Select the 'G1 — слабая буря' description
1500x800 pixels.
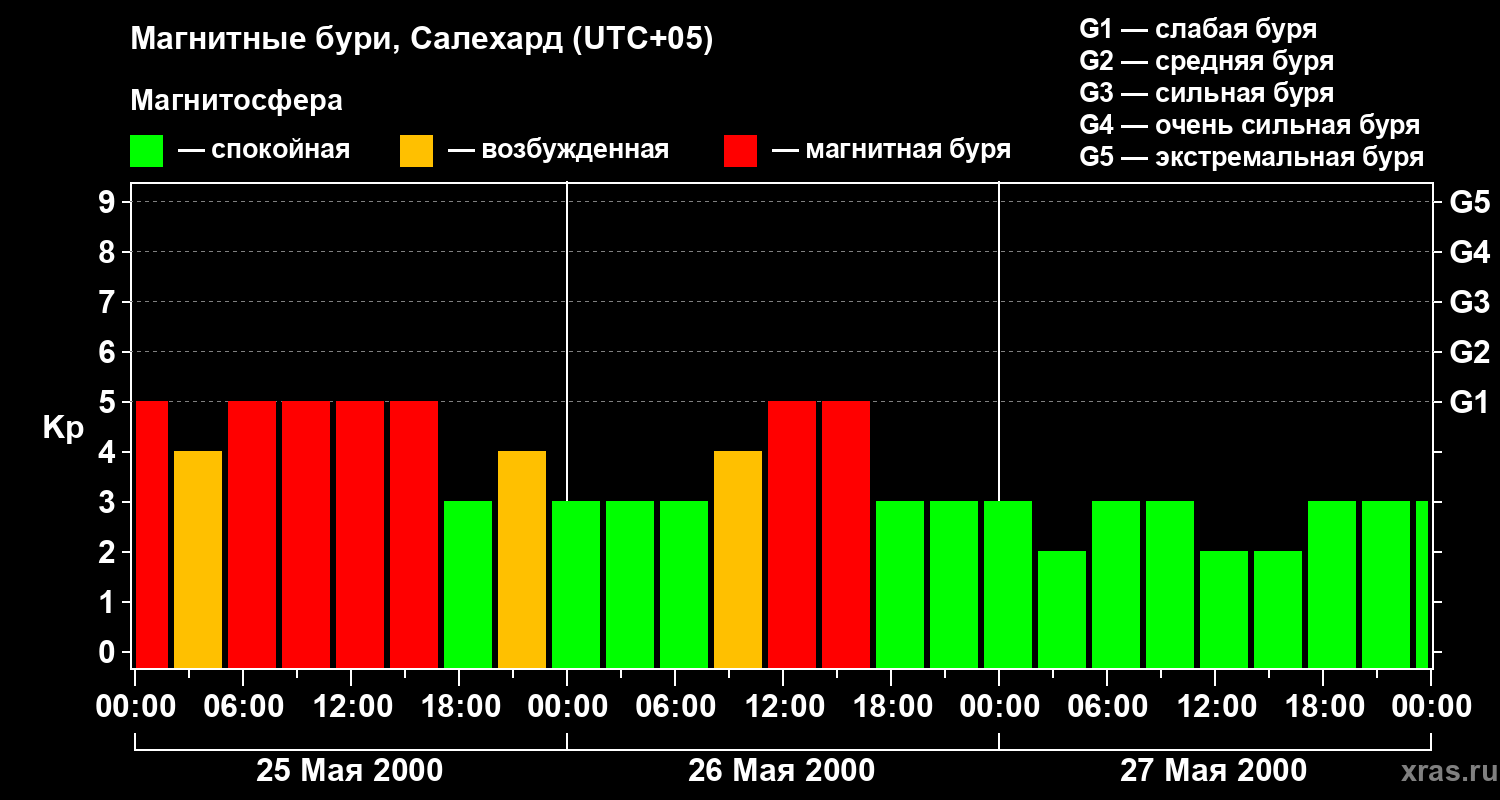click(1198, 29)
